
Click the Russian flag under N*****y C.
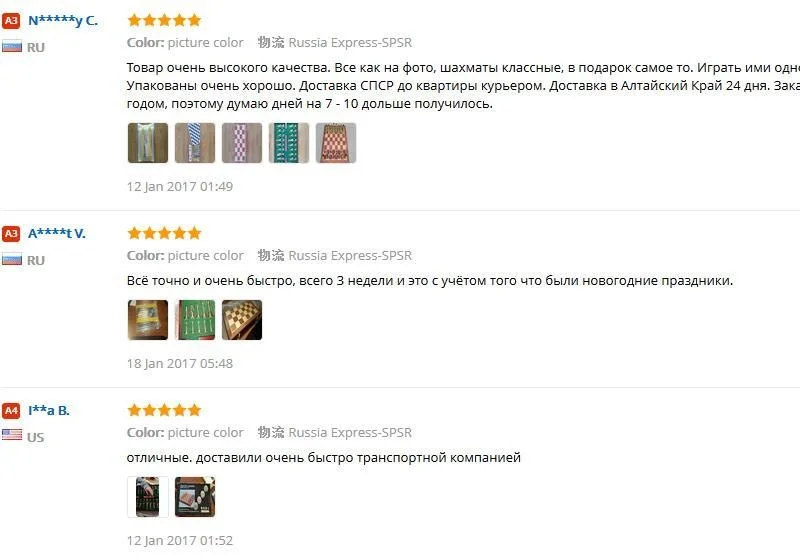point(12,46)
